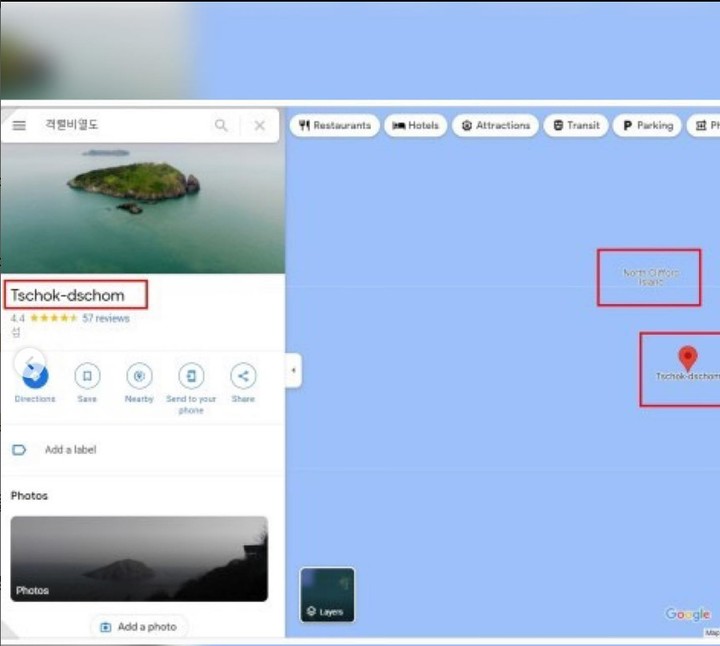Click the Directions icon
The width and height of the screenshot is (720, 646).
(x=35, y=376)
